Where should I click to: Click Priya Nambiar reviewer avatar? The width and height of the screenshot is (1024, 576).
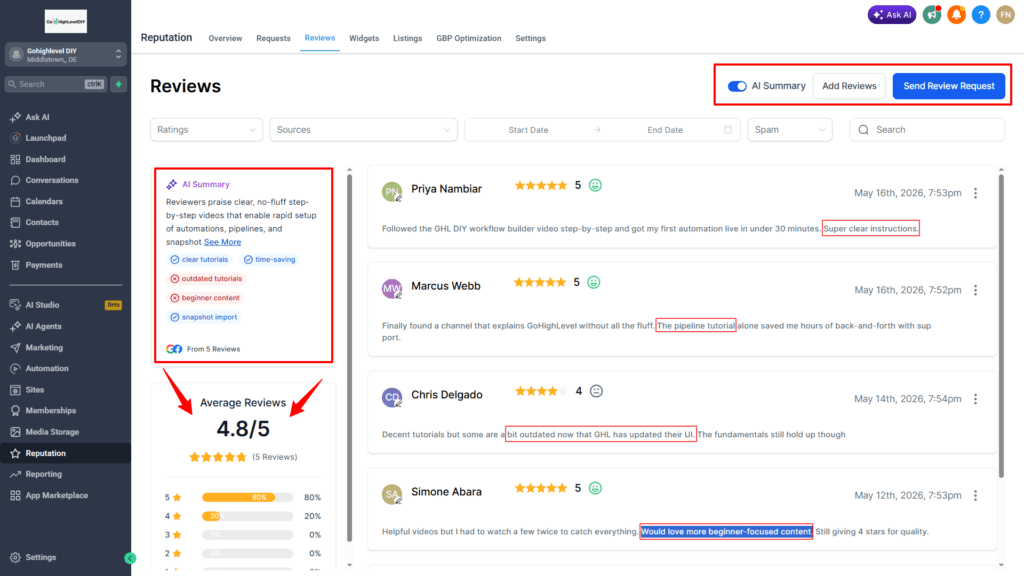tap(392, 192)
